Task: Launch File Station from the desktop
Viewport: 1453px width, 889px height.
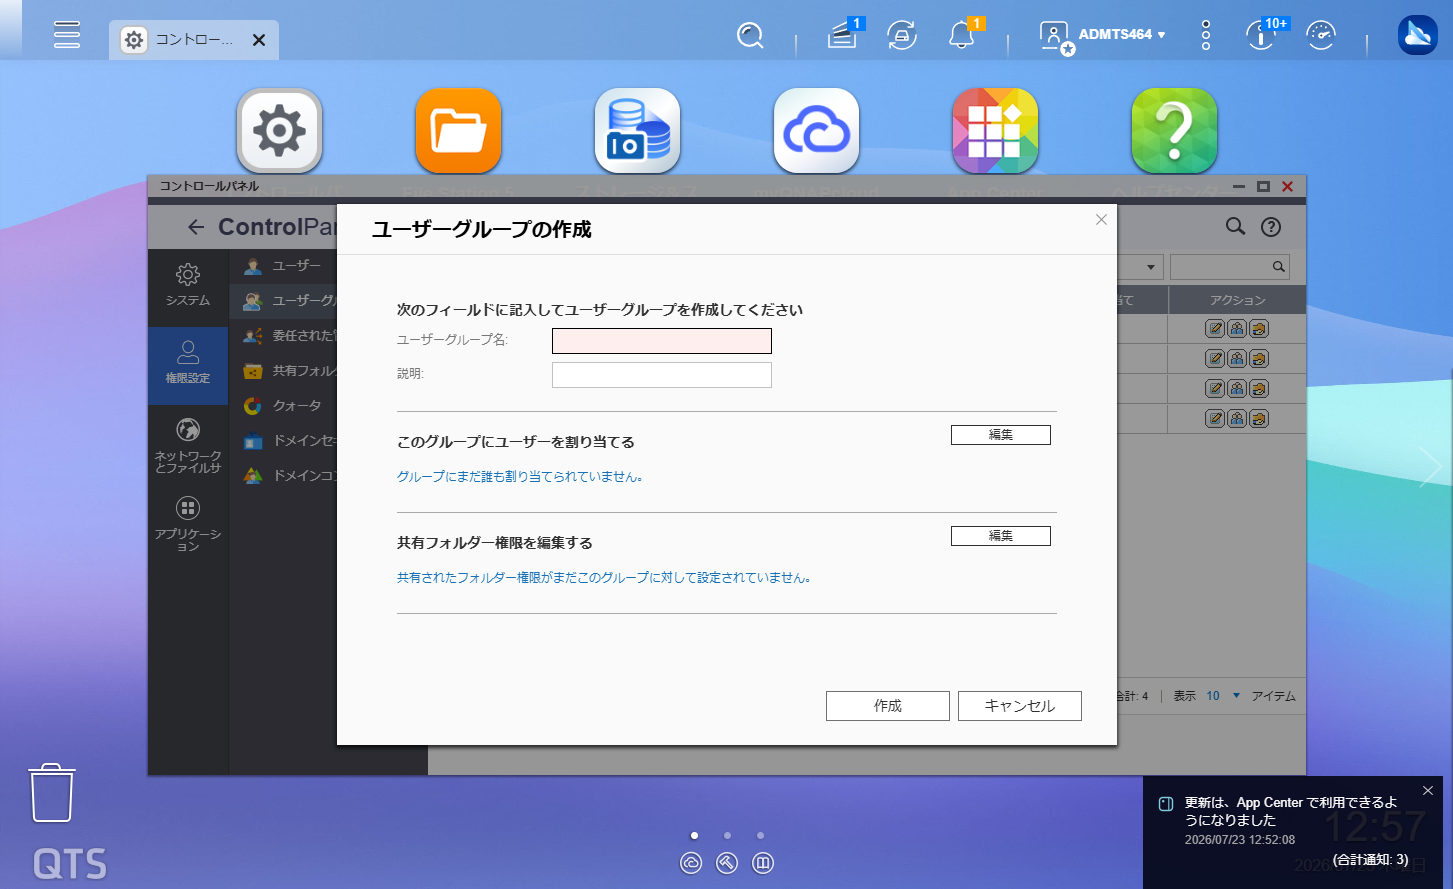Action: click(458, 130)
